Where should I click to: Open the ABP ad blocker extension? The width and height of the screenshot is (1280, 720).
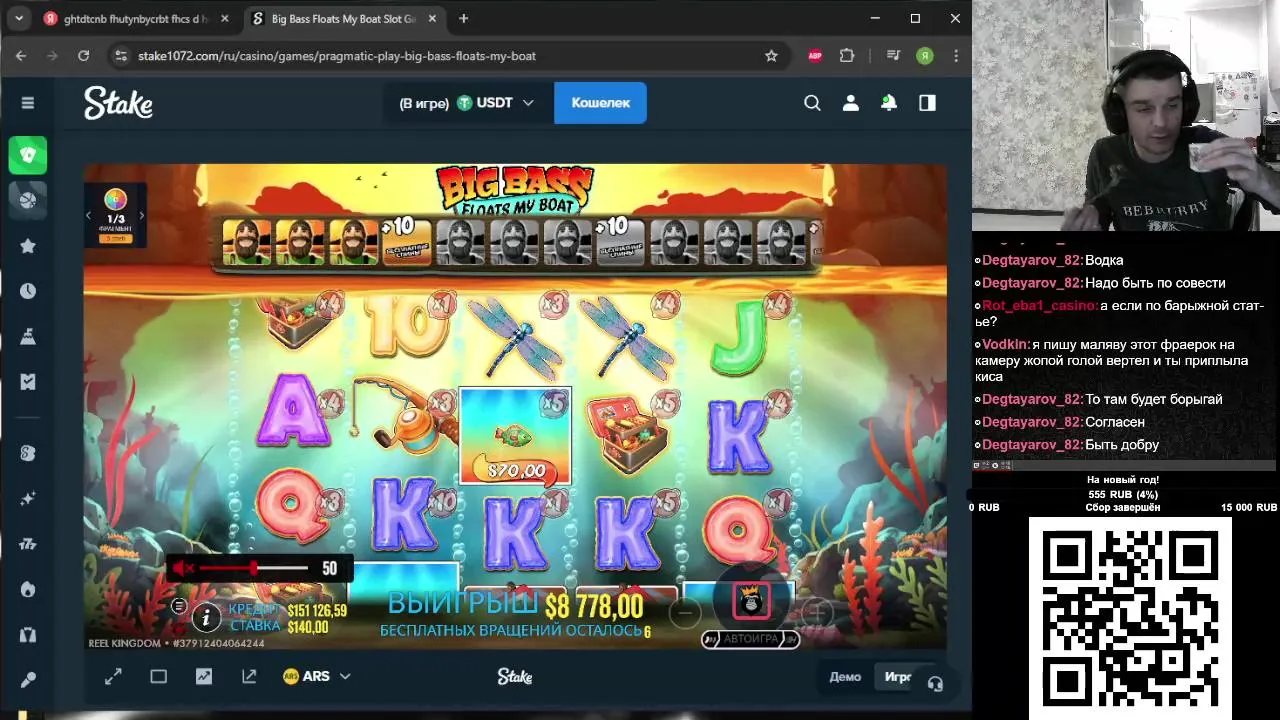click(x=815, y=56)
